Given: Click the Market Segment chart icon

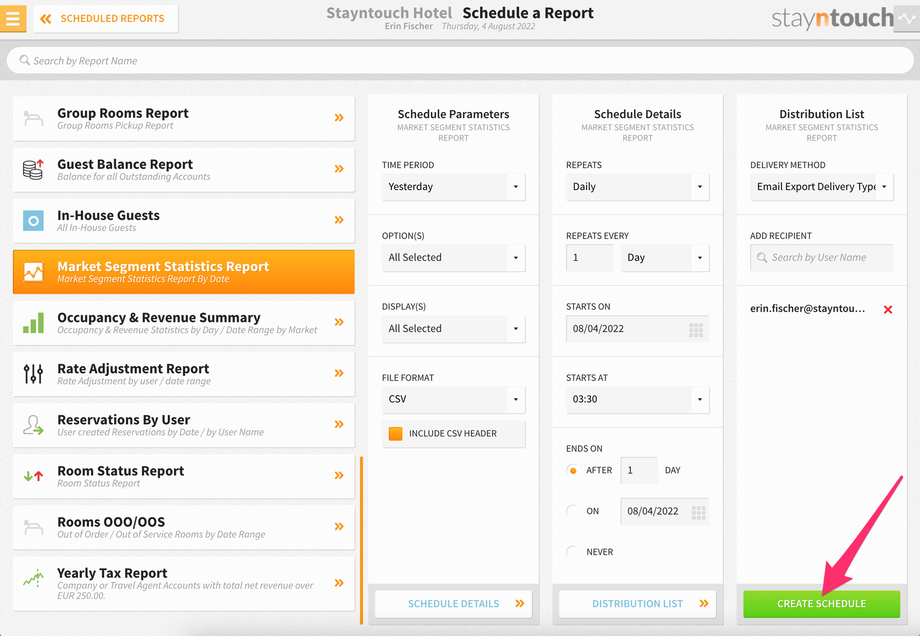Looking at the screenshot, I should (33, 272).
